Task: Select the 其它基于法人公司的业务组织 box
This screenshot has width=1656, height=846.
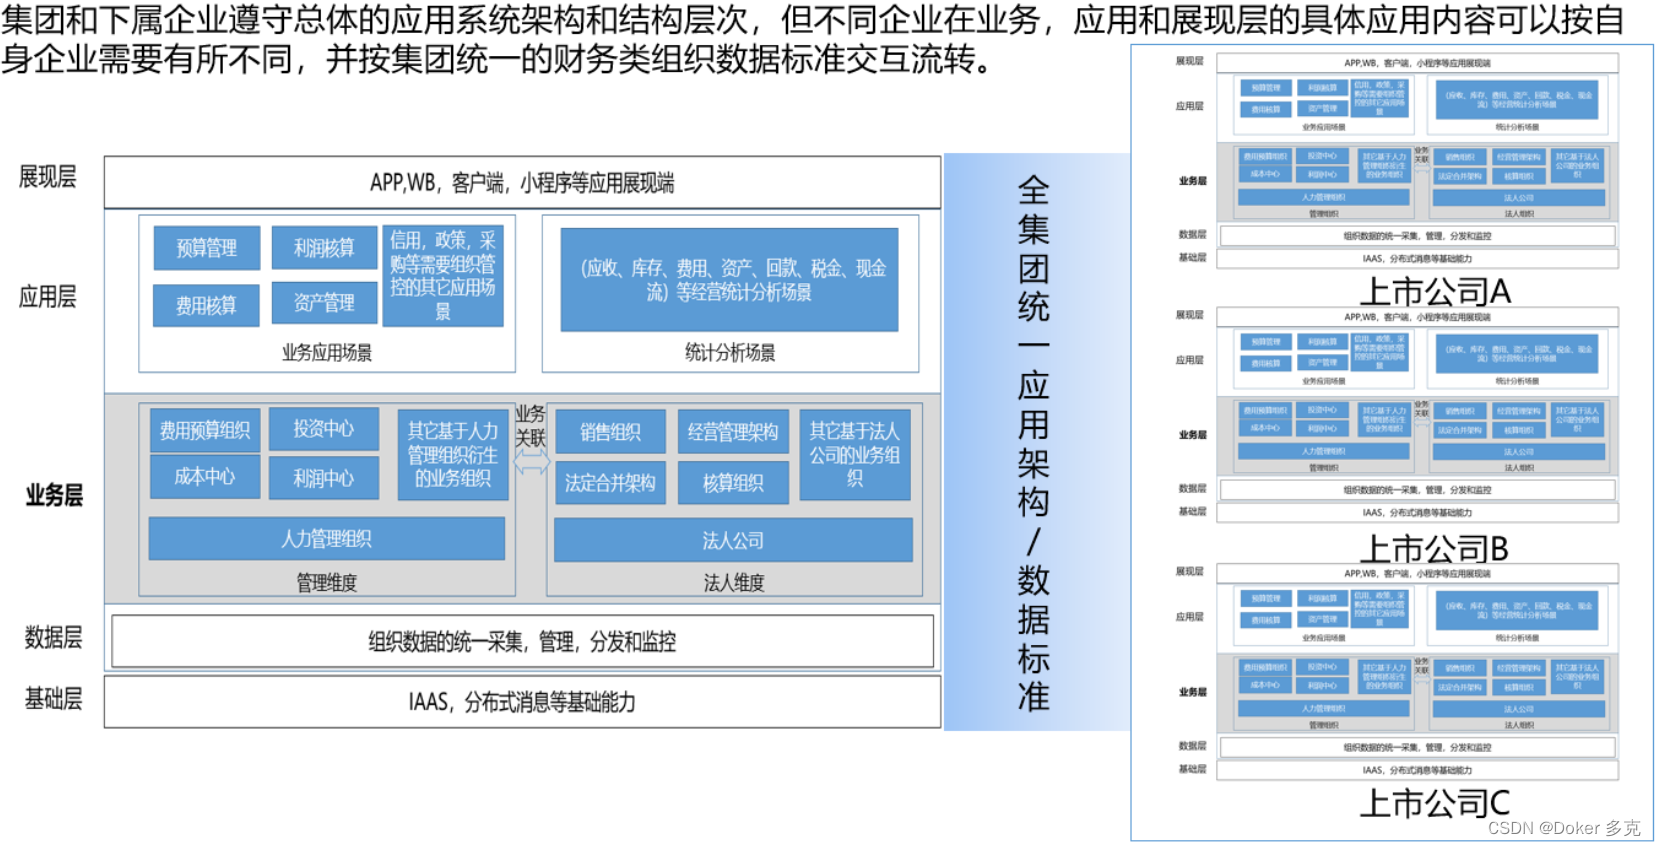Action: pos(855,455)
